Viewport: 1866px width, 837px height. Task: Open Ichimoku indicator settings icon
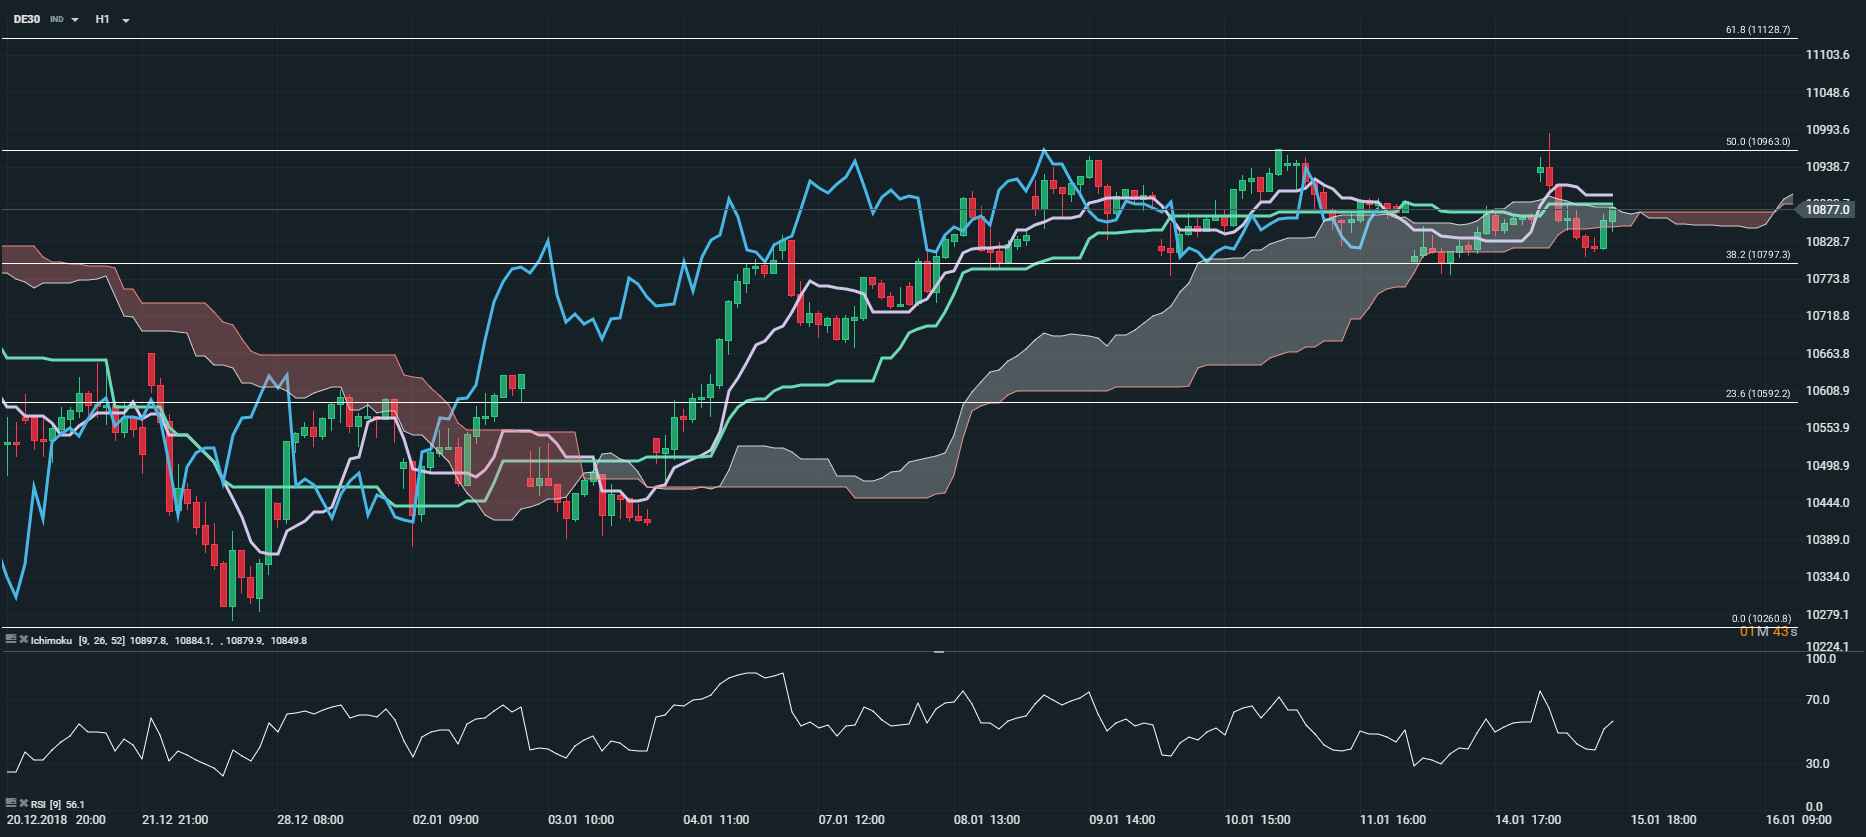pos(10,640)
